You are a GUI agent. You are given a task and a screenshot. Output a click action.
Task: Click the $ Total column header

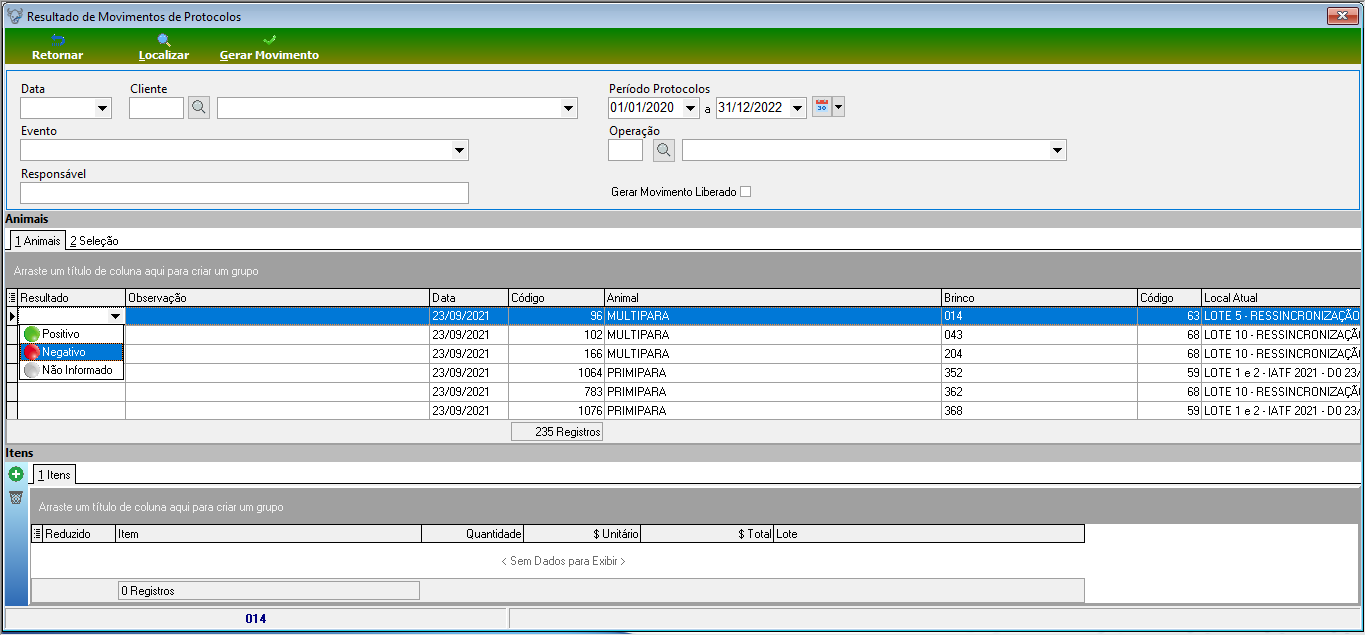[x=707, y=534]
